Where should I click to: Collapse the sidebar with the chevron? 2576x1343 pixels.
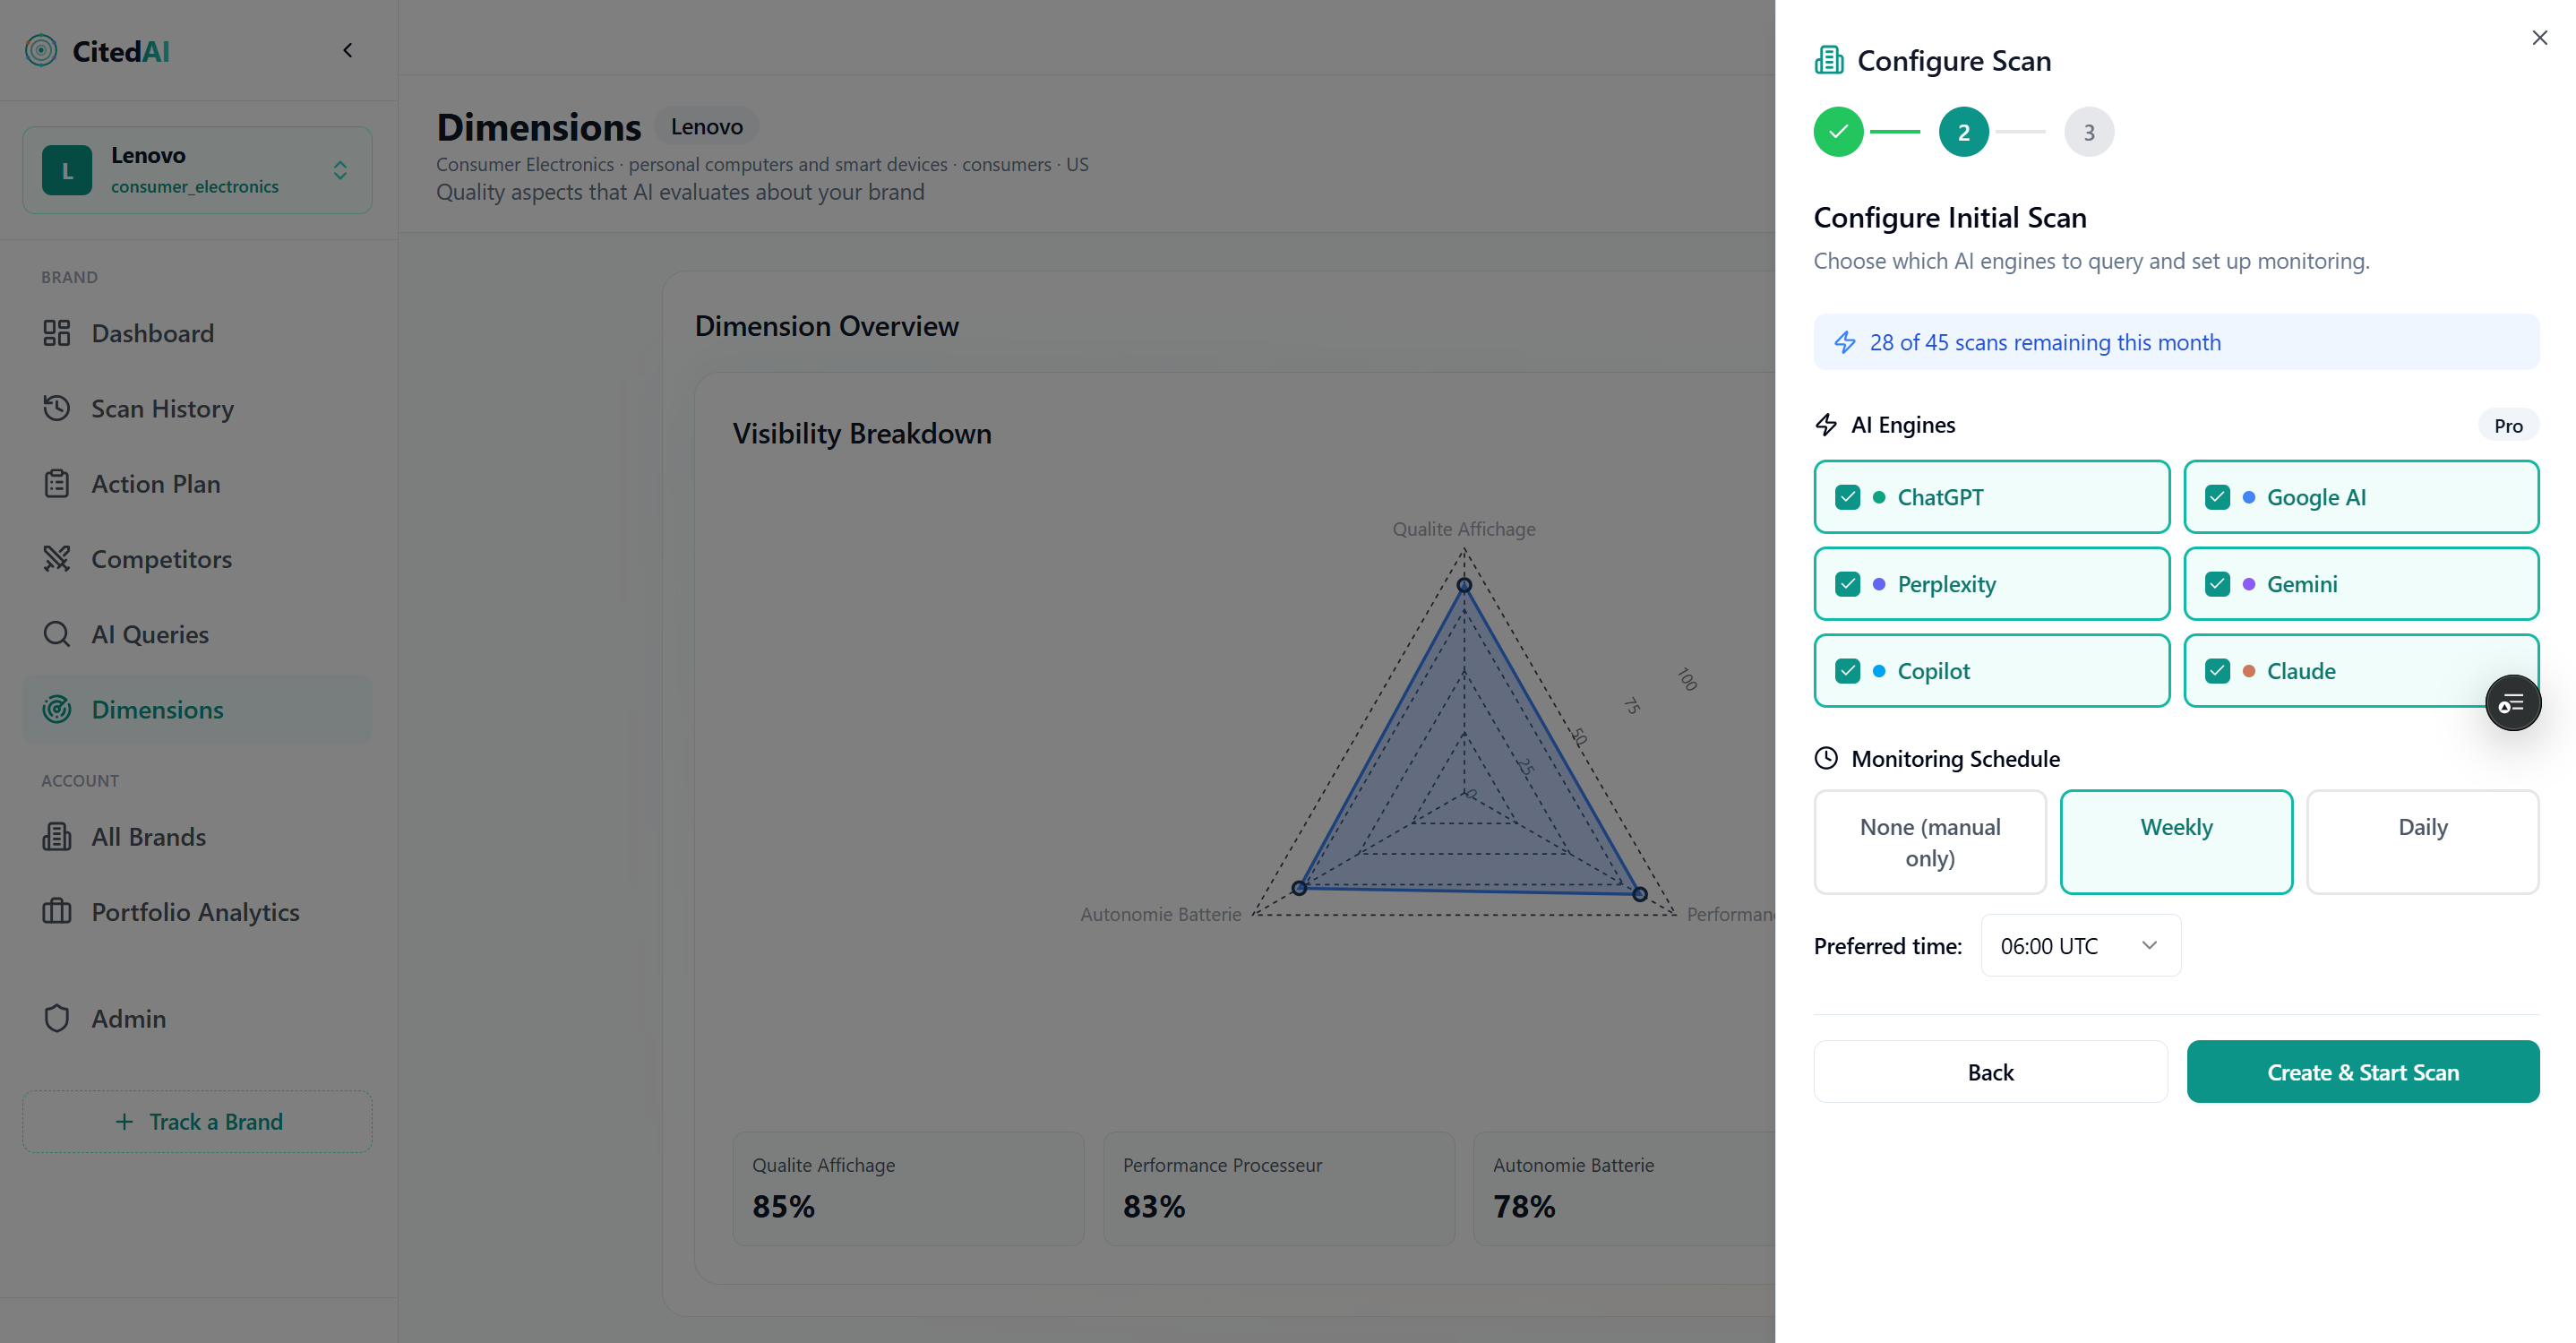click(348, 50)
